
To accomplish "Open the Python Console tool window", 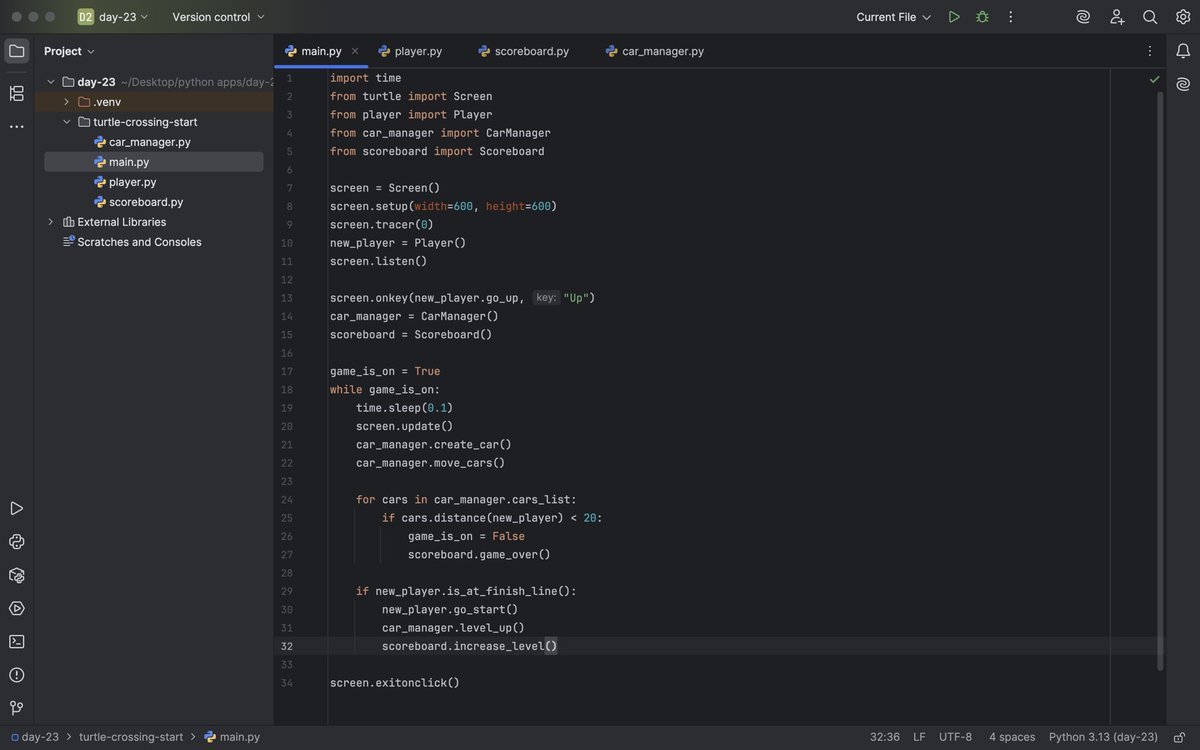I will (x=16, y=542).
